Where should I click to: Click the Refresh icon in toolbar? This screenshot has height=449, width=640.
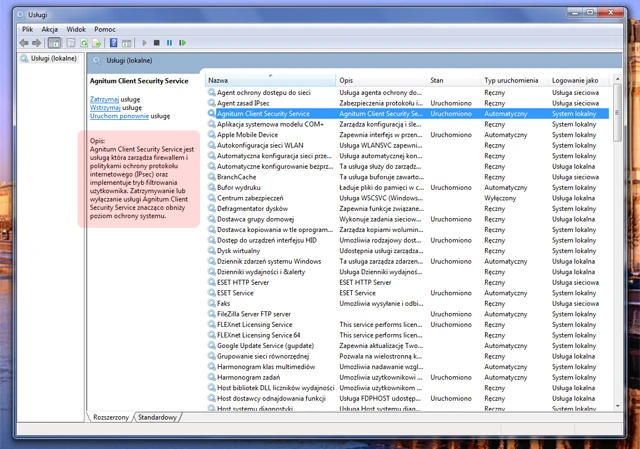click(84, 43)
